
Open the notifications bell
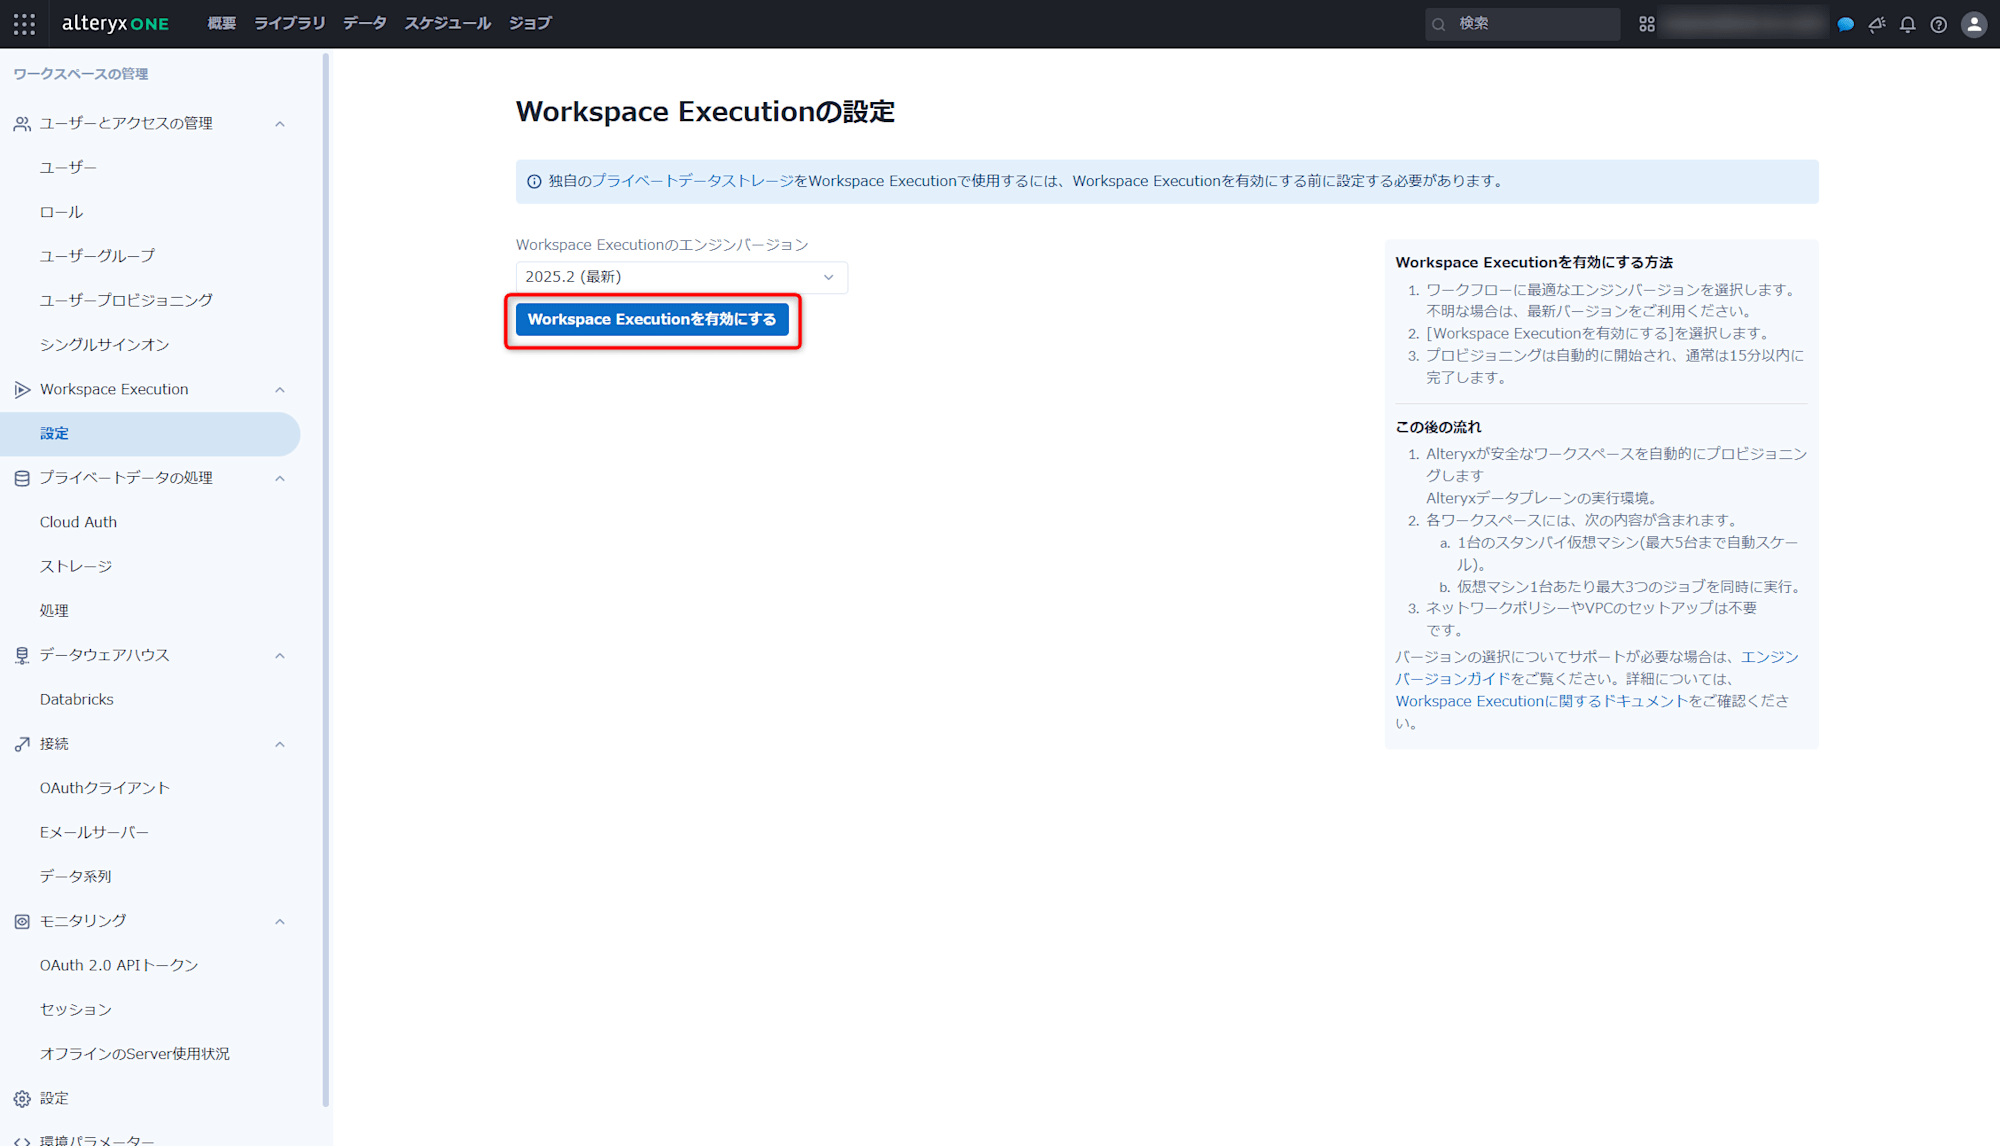tap(1907, 24)
